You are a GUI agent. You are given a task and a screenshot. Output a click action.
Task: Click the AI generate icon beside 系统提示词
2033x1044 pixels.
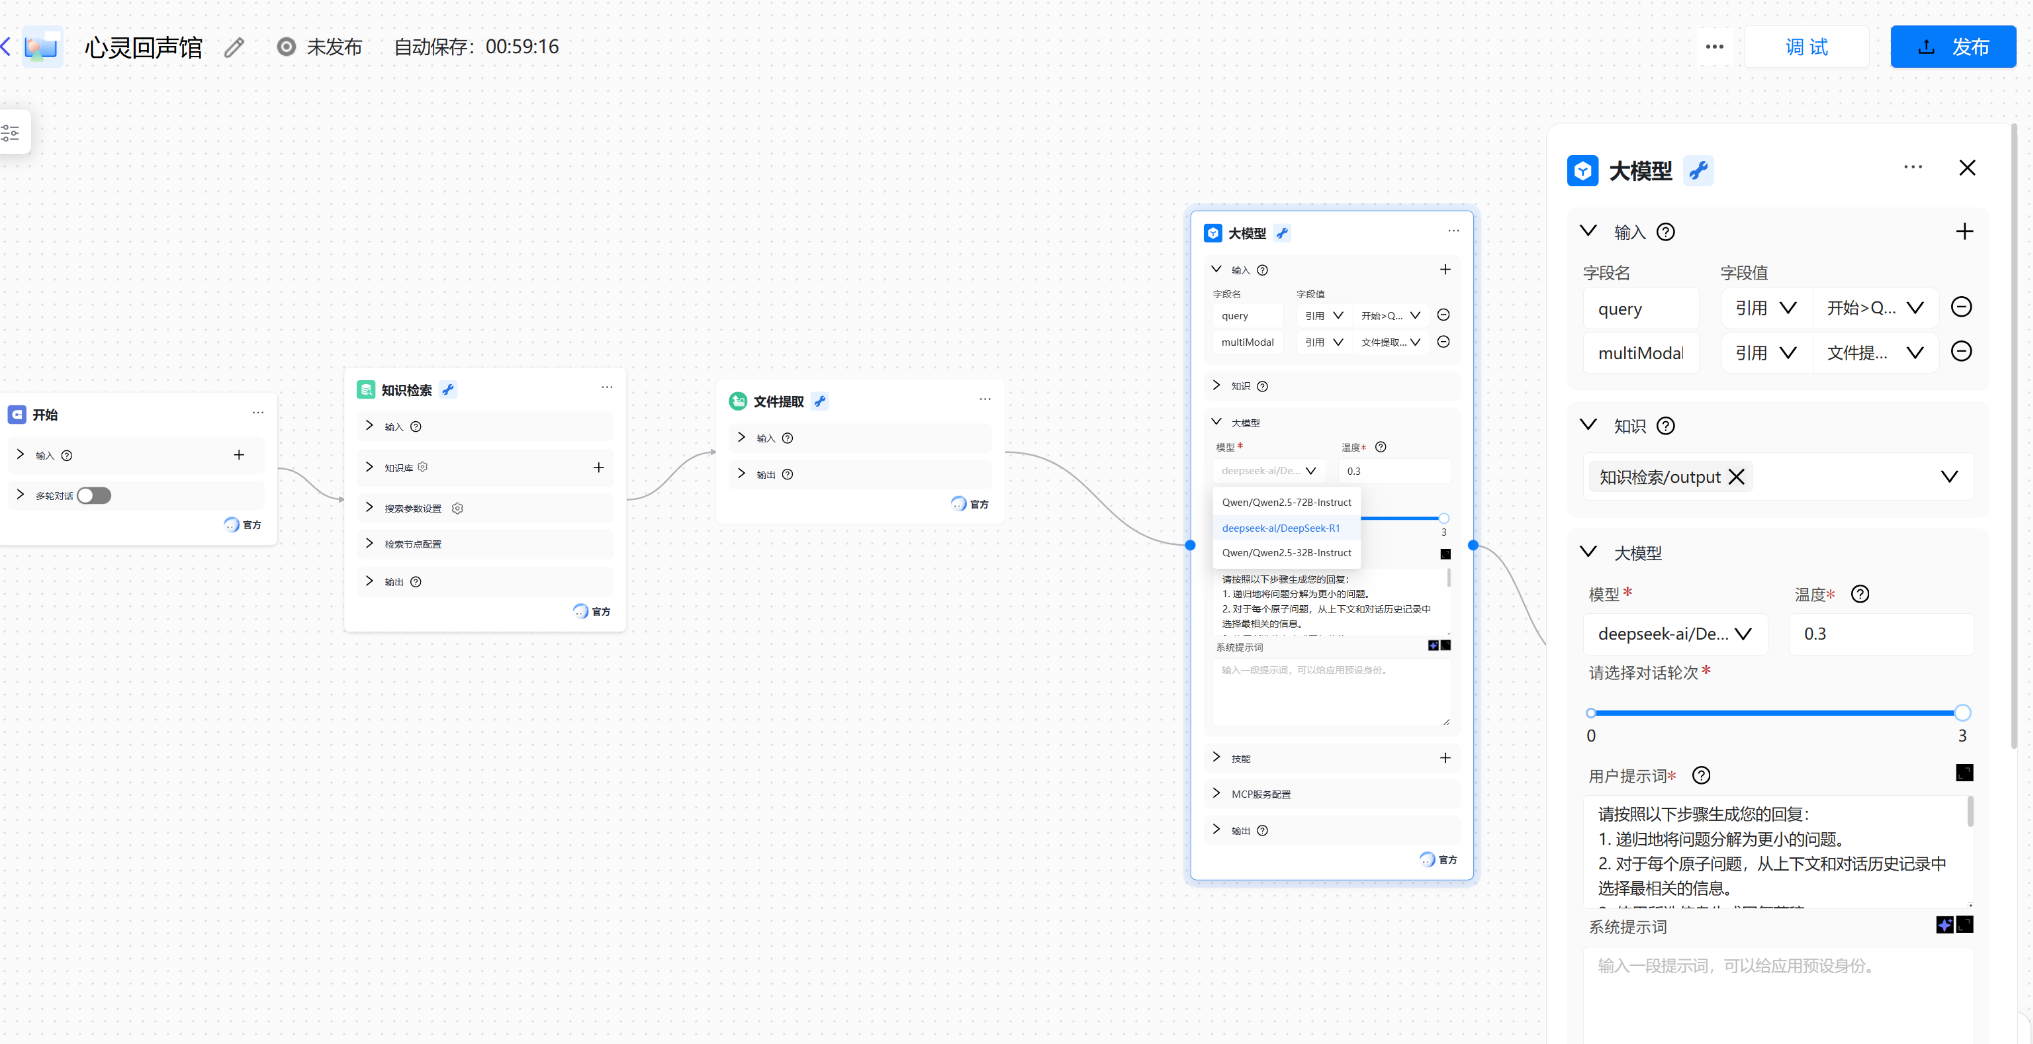(x=1945, y=925)
